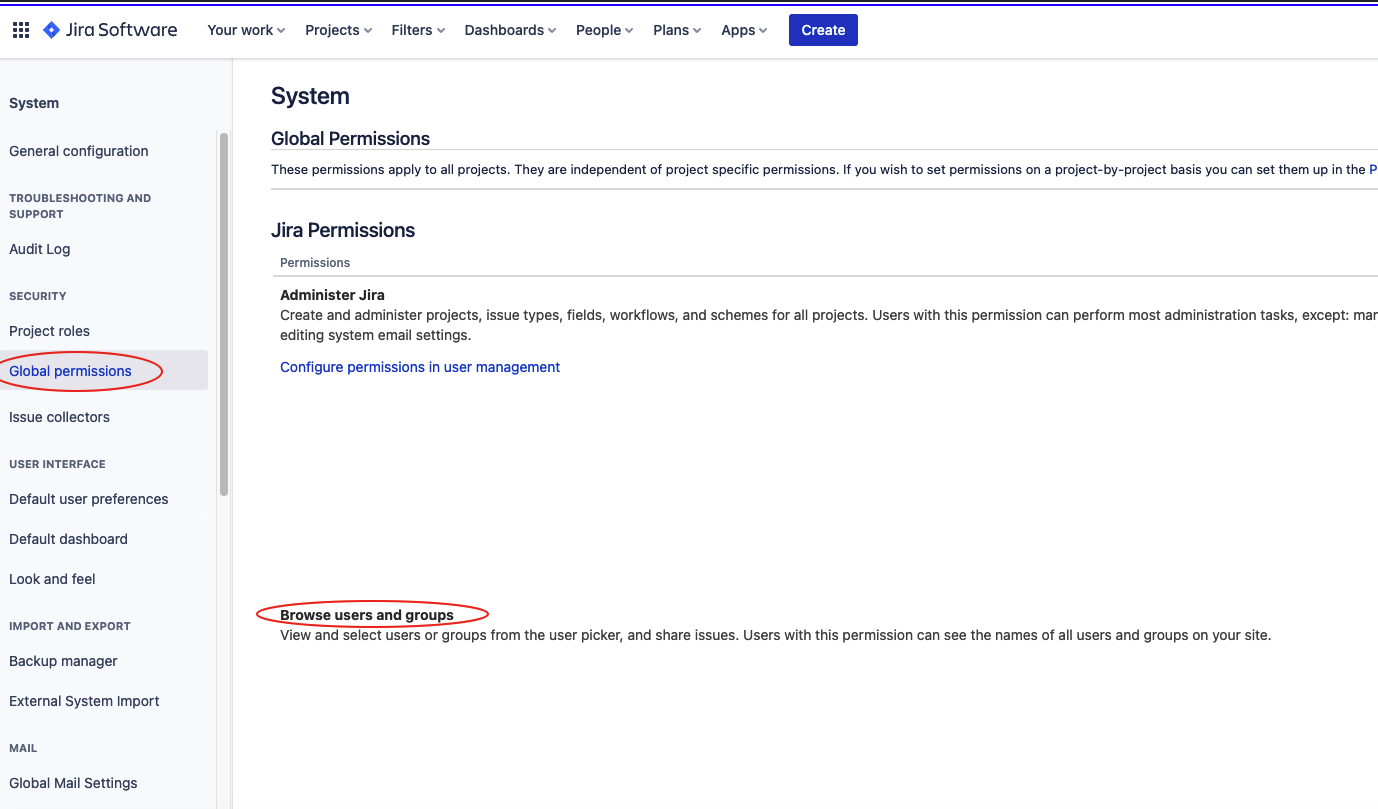Expand the Projects dropdown
The height and width of the screenshot is (809, 1378).
coord(338,30)
